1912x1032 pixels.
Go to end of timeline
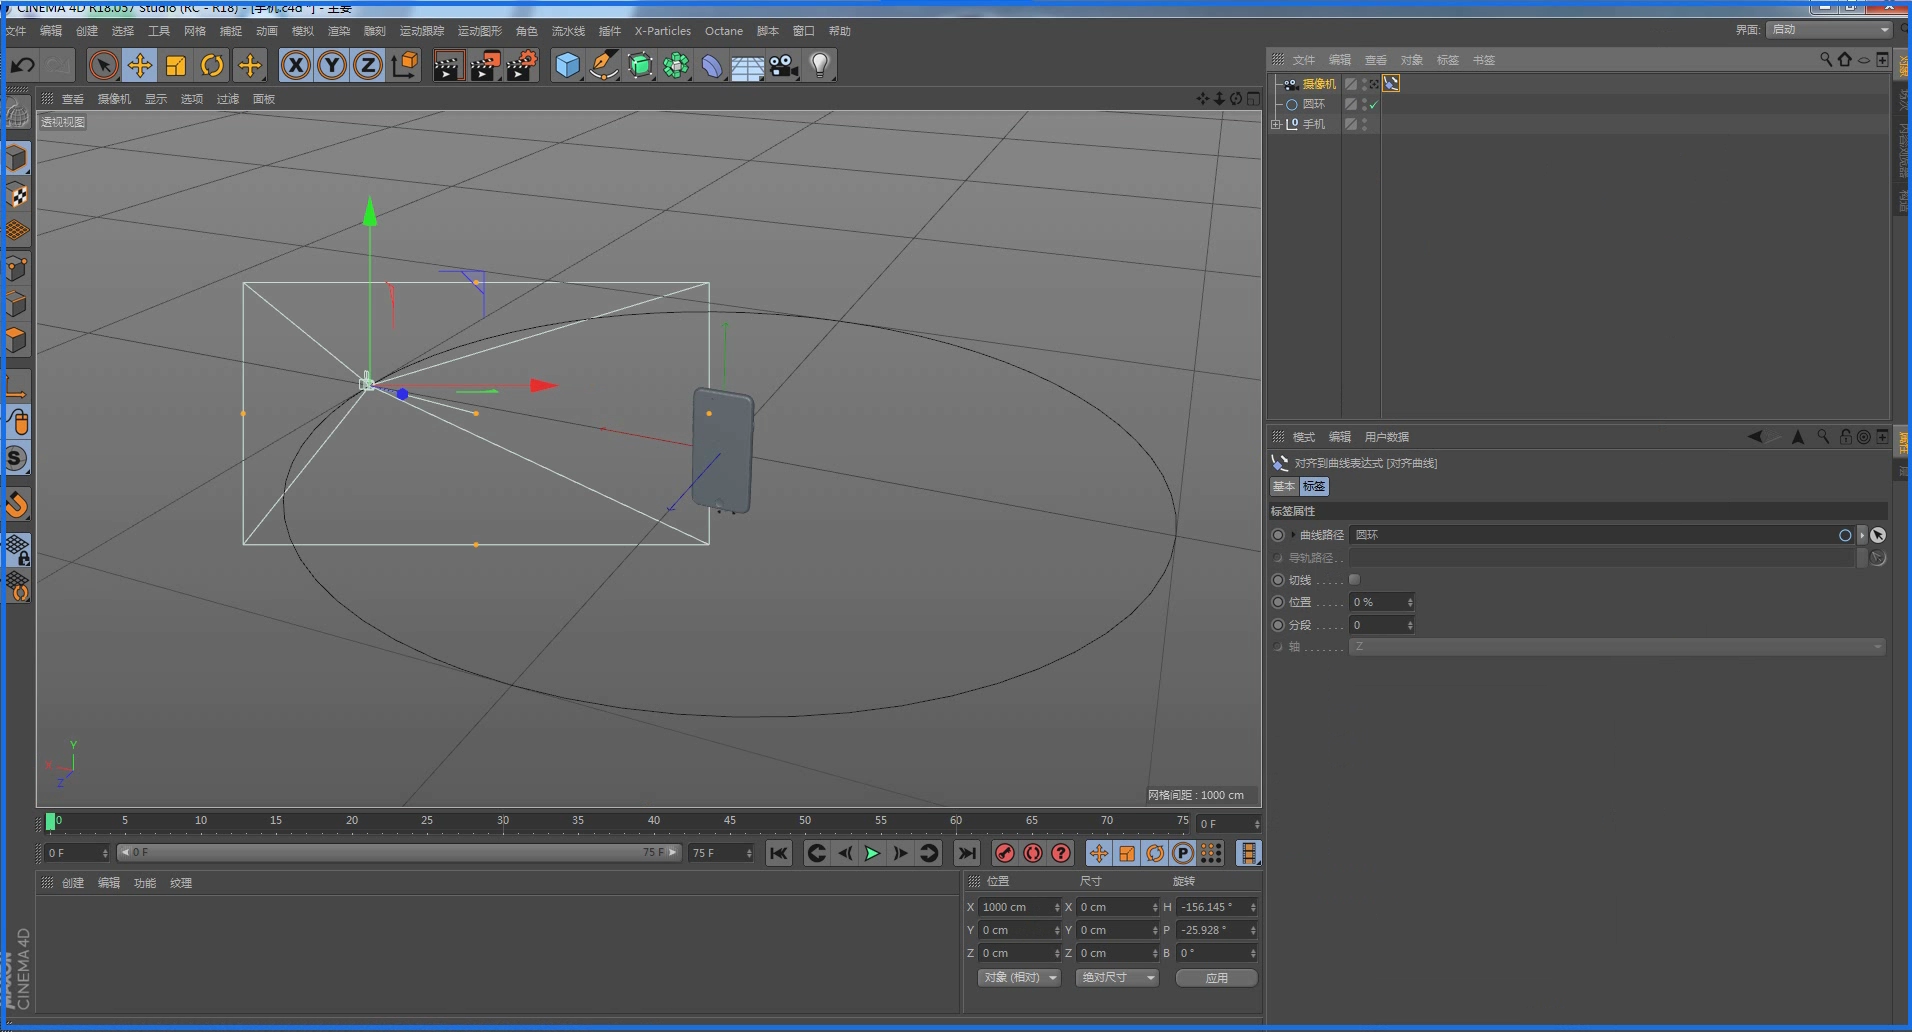966,853
